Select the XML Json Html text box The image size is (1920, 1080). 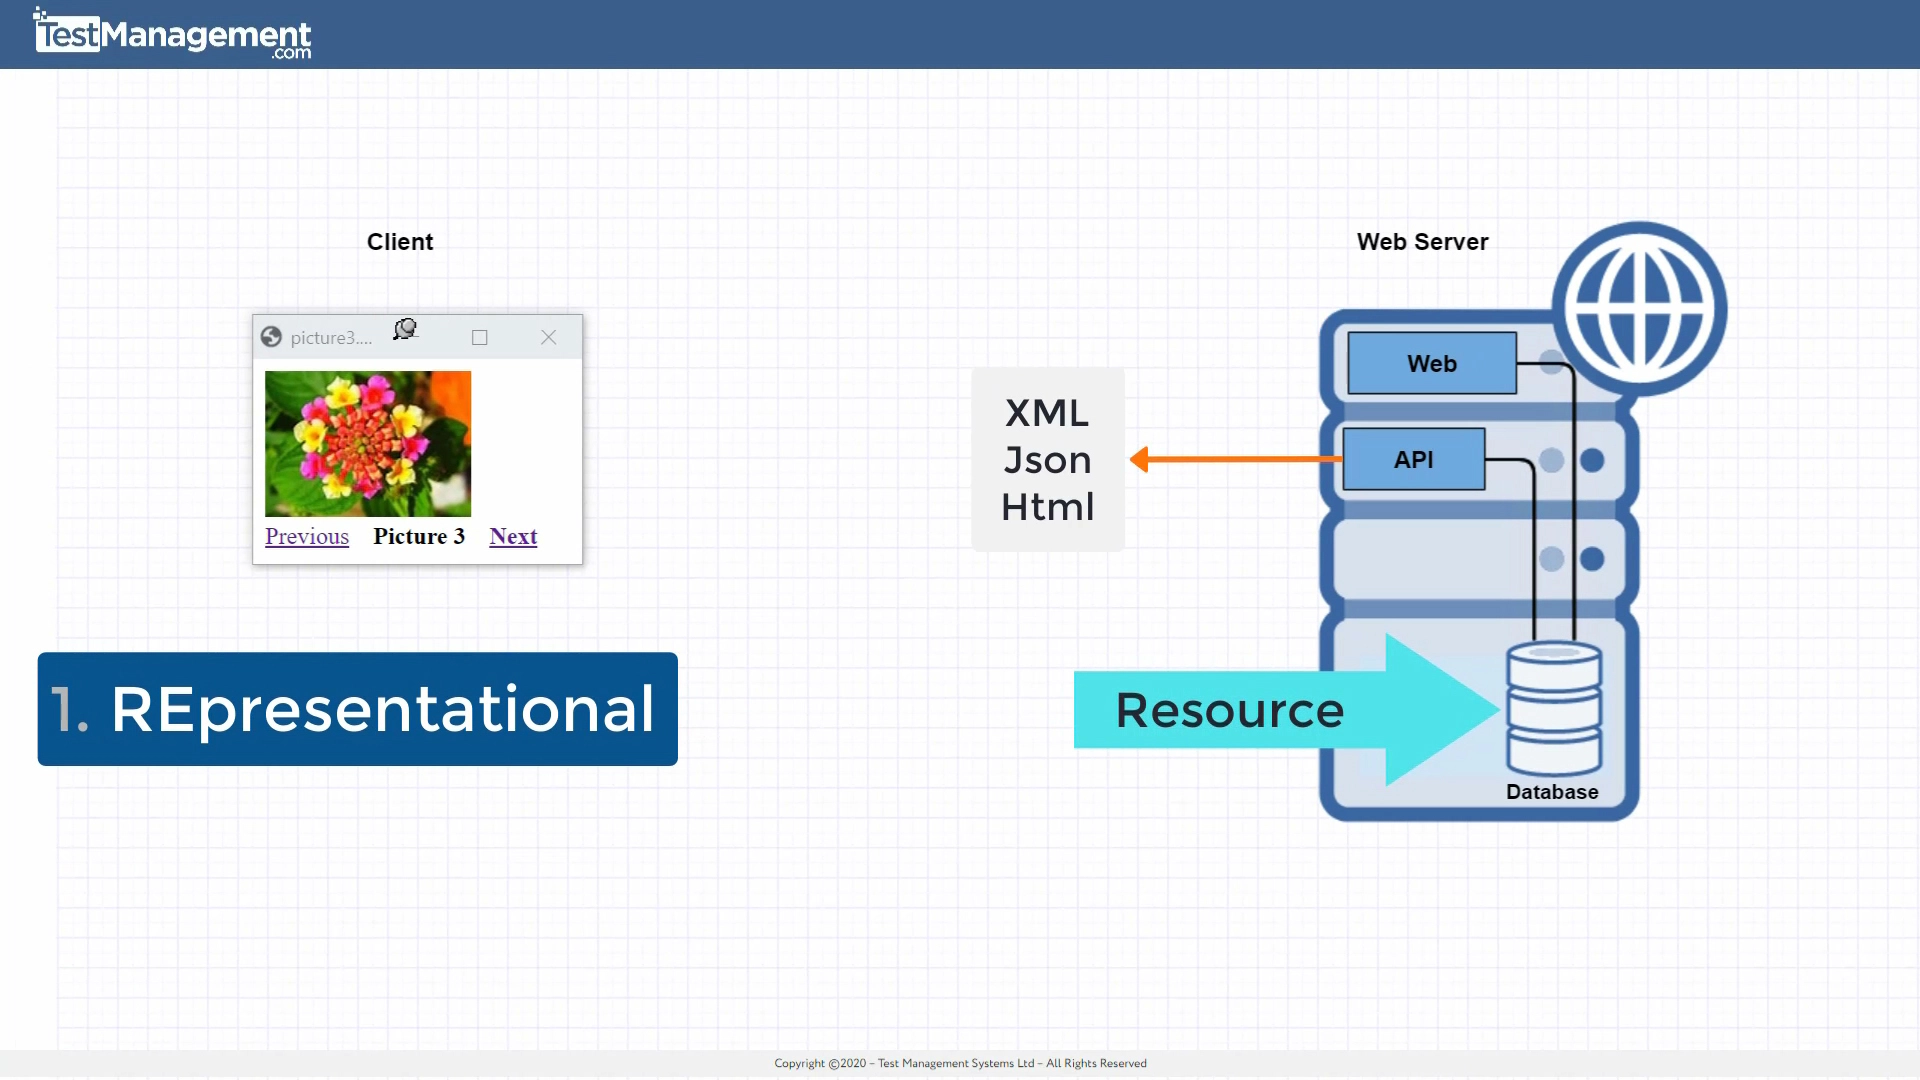[1047, 460]
